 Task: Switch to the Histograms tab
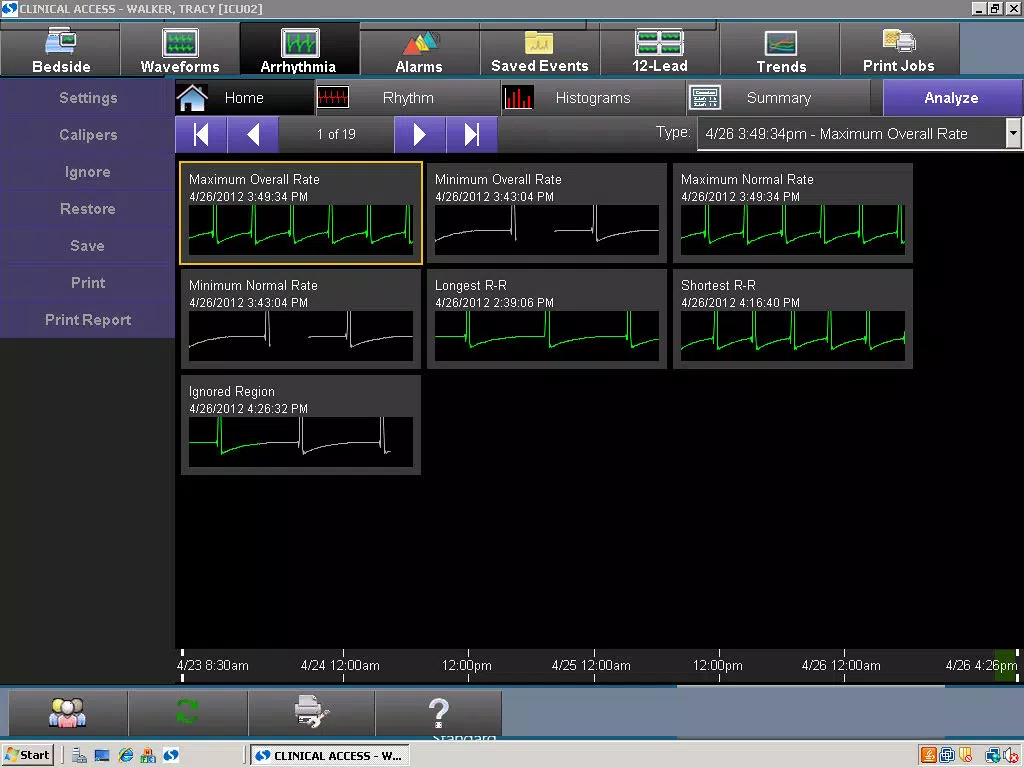[x=592, y=98]
